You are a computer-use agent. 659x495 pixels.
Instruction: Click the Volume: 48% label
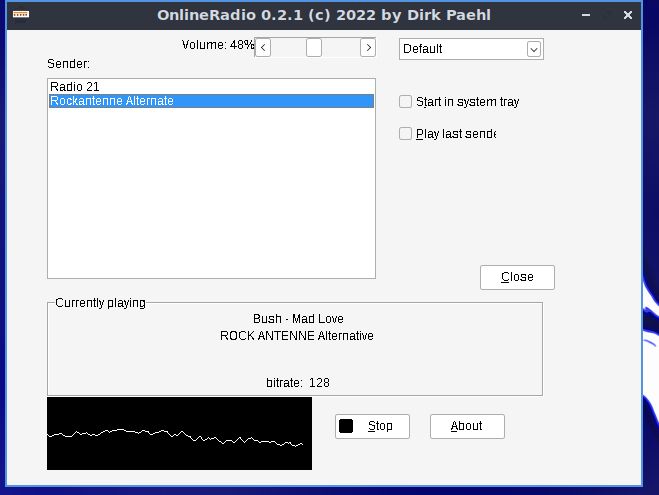pyautogui.click(x=218, y=45)
